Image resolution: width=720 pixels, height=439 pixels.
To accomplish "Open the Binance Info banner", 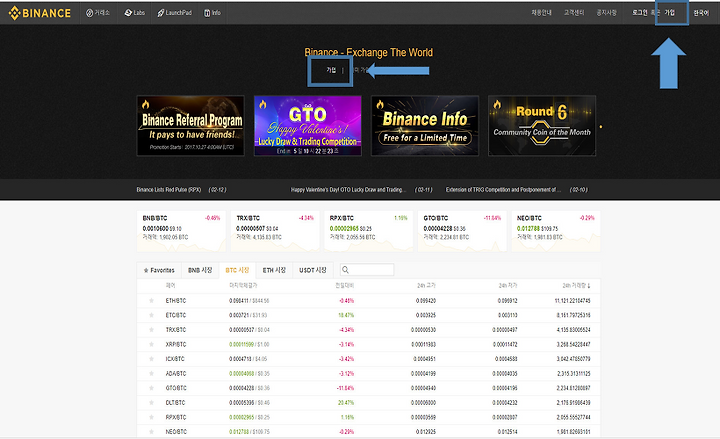I will [425, 126].
